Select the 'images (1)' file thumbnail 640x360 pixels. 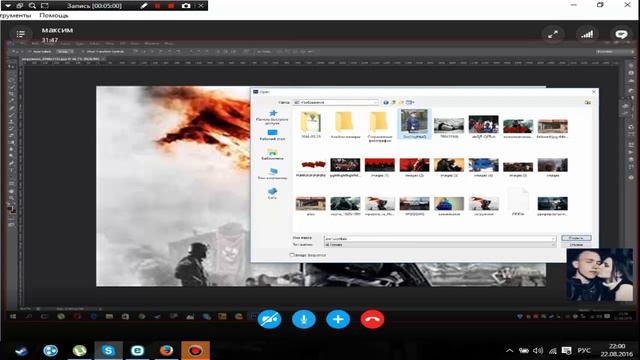click(x=380, y=167)
